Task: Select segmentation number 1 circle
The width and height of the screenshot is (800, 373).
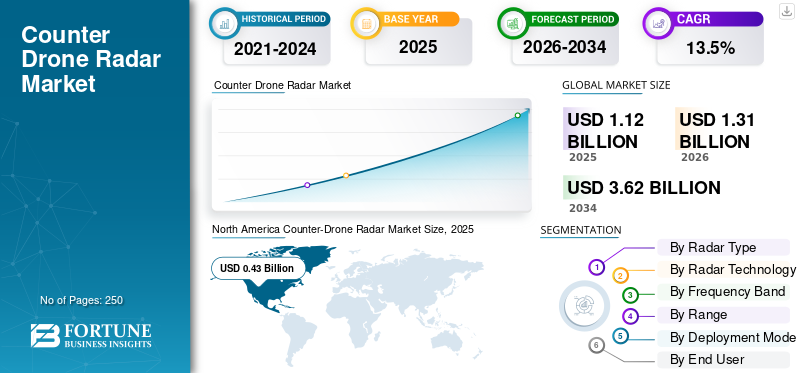Action: click(596, 267)
